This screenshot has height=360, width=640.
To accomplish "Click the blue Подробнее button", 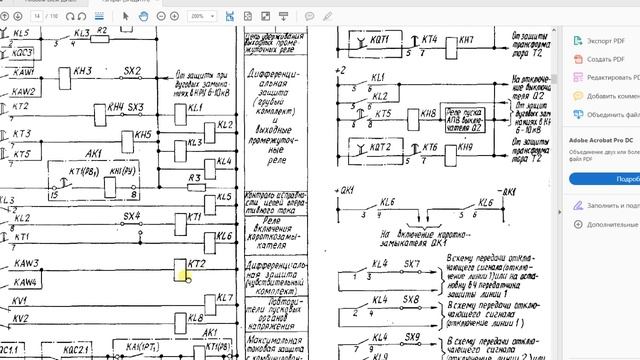I will coord(605,179).
